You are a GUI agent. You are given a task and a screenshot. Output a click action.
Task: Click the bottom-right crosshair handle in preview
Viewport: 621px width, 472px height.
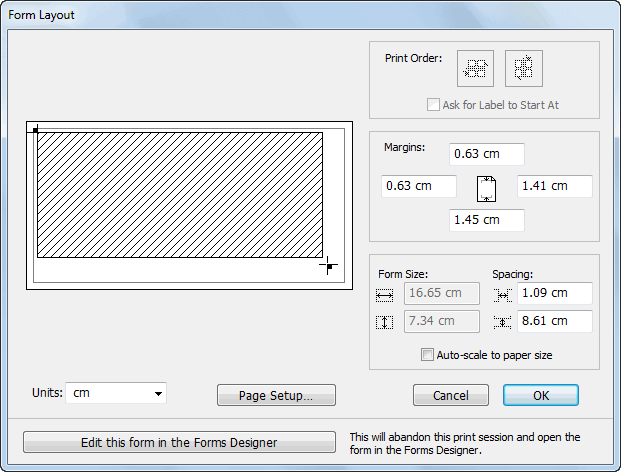[329, 265]
